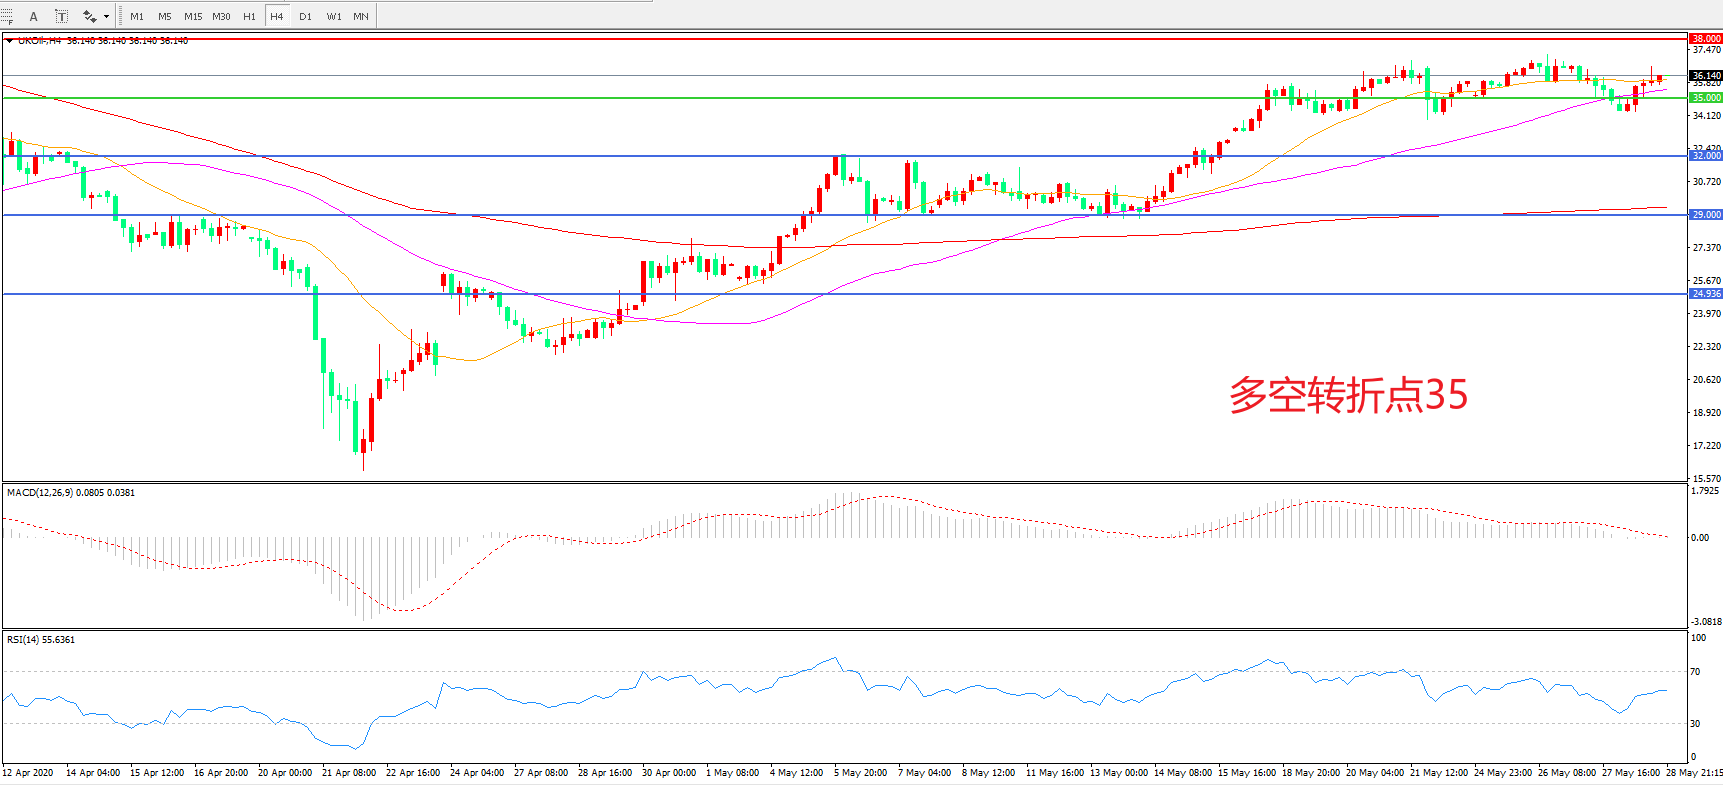The image size is (1723, 786).
Task: Click the red Chinese text annotation
Action: click(1348, 395)
